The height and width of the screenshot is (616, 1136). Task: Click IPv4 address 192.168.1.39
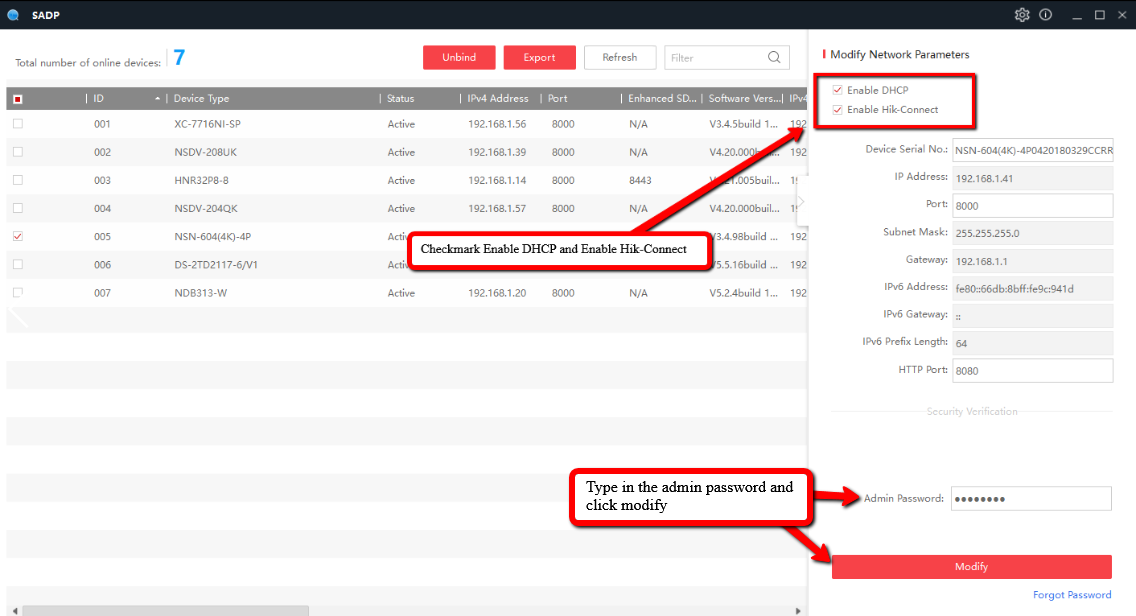coord(497,152)
